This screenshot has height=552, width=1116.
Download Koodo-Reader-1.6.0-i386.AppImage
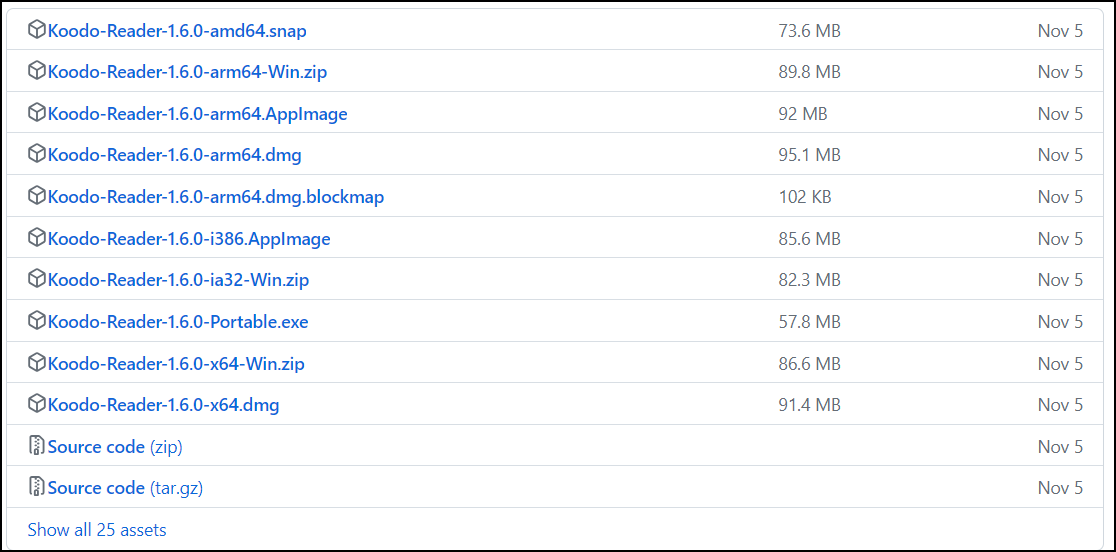[189, 239]
